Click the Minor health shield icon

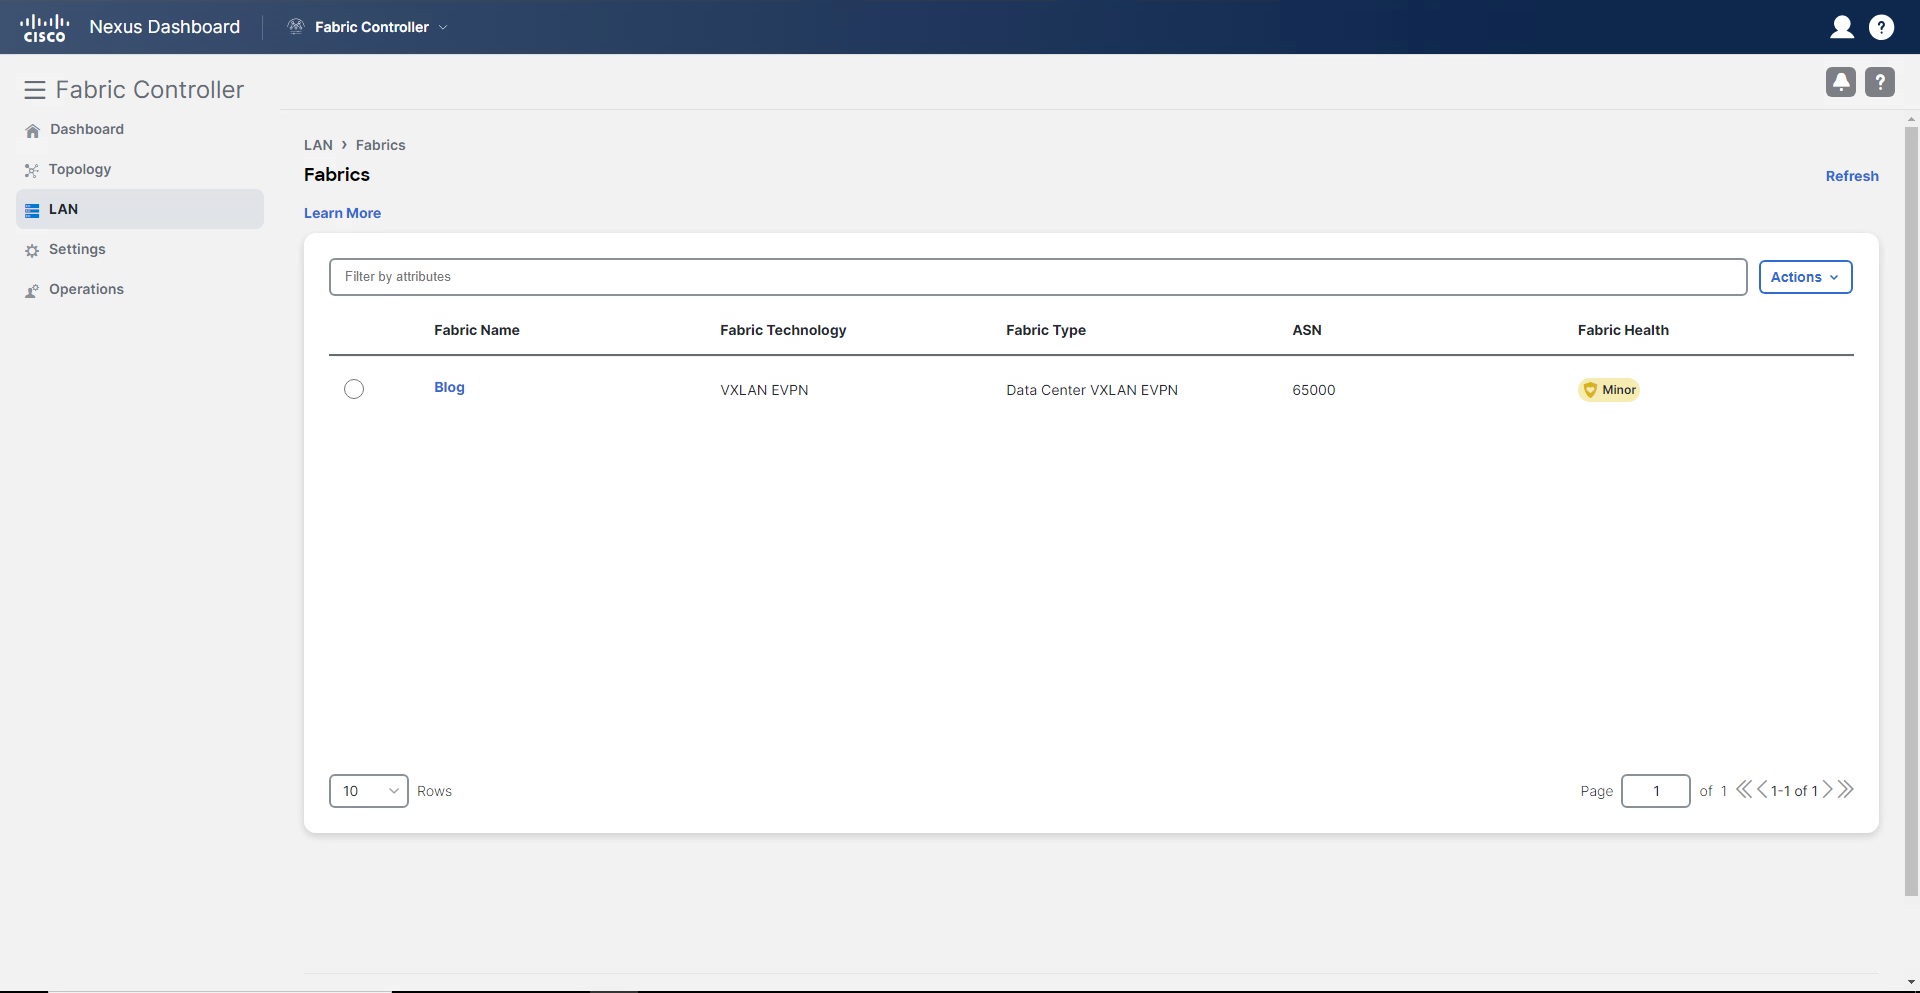pyautogui.click(x=1590, y=390)
